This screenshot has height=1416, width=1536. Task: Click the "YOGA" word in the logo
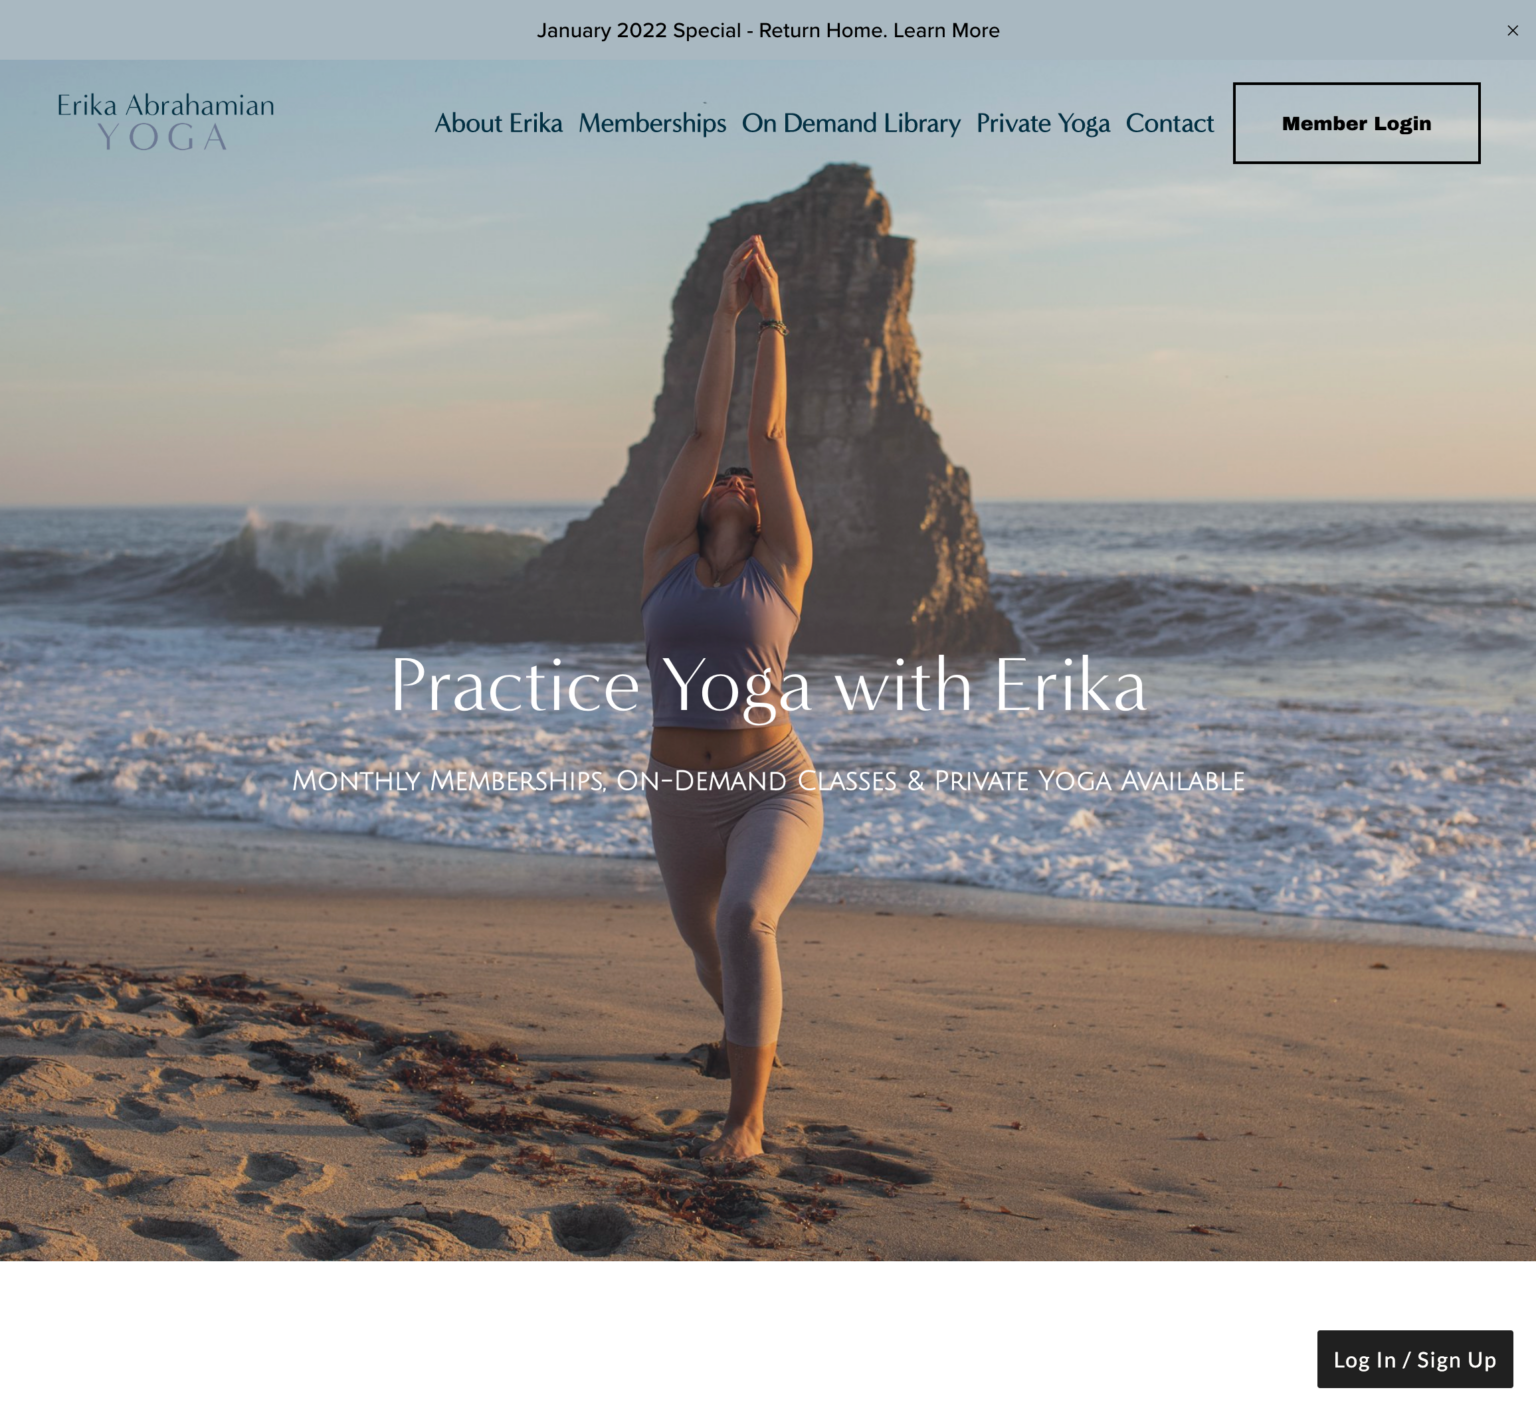click(163, 138)
